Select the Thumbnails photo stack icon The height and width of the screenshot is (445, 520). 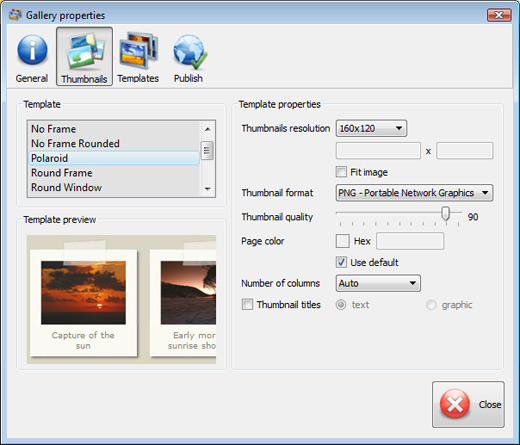point(86,50)
